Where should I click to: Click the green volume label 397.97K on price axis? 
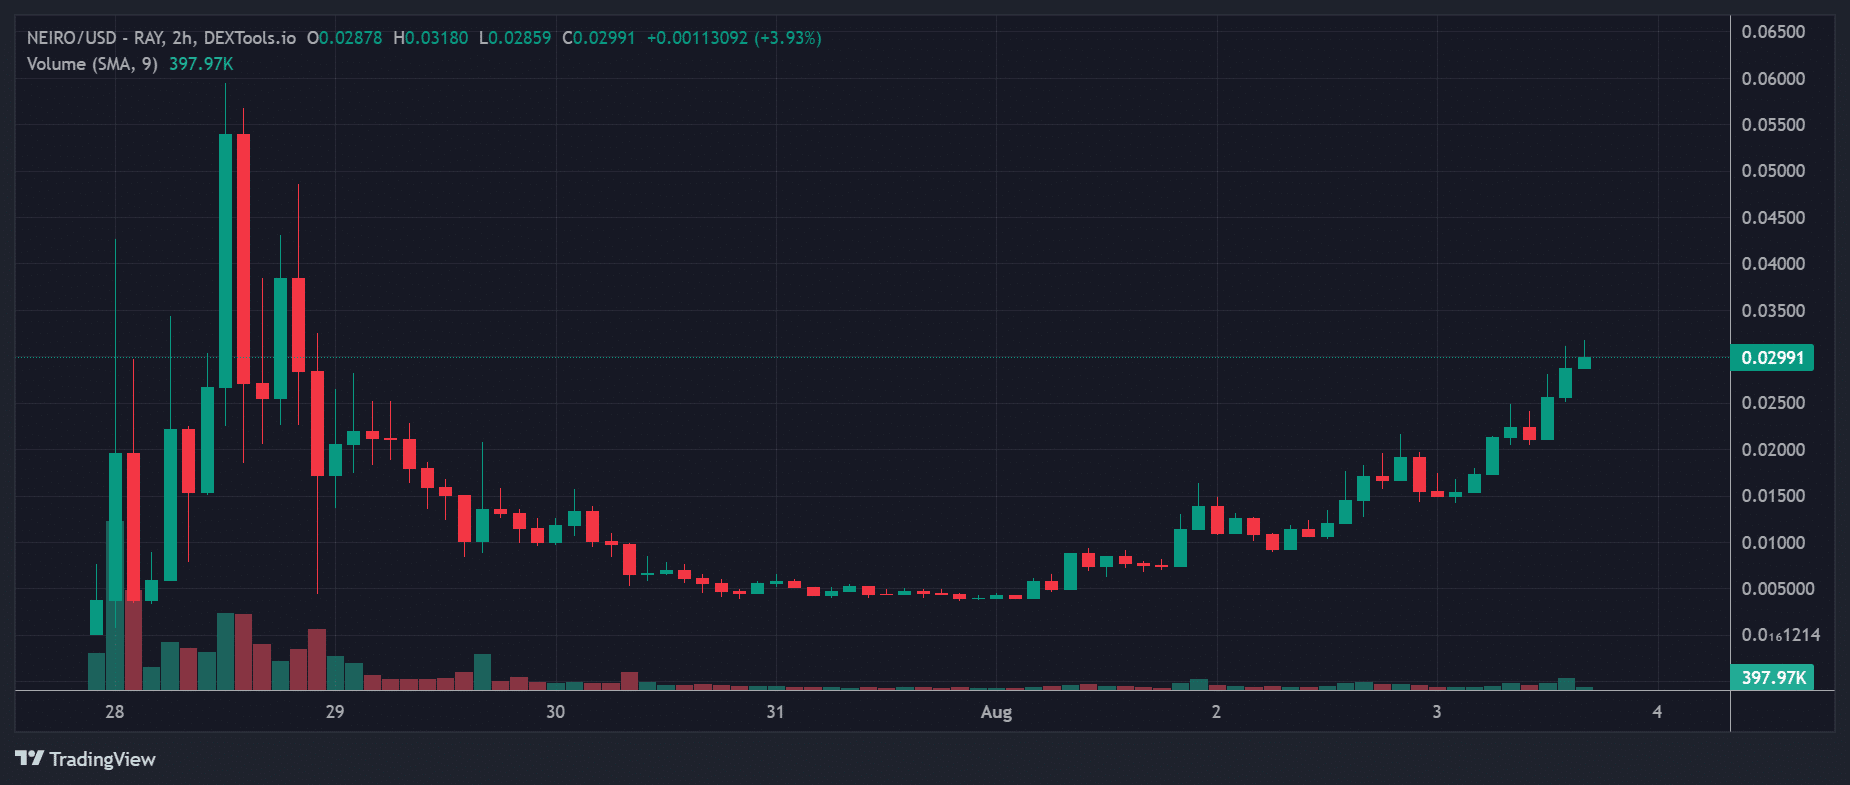1772,677
